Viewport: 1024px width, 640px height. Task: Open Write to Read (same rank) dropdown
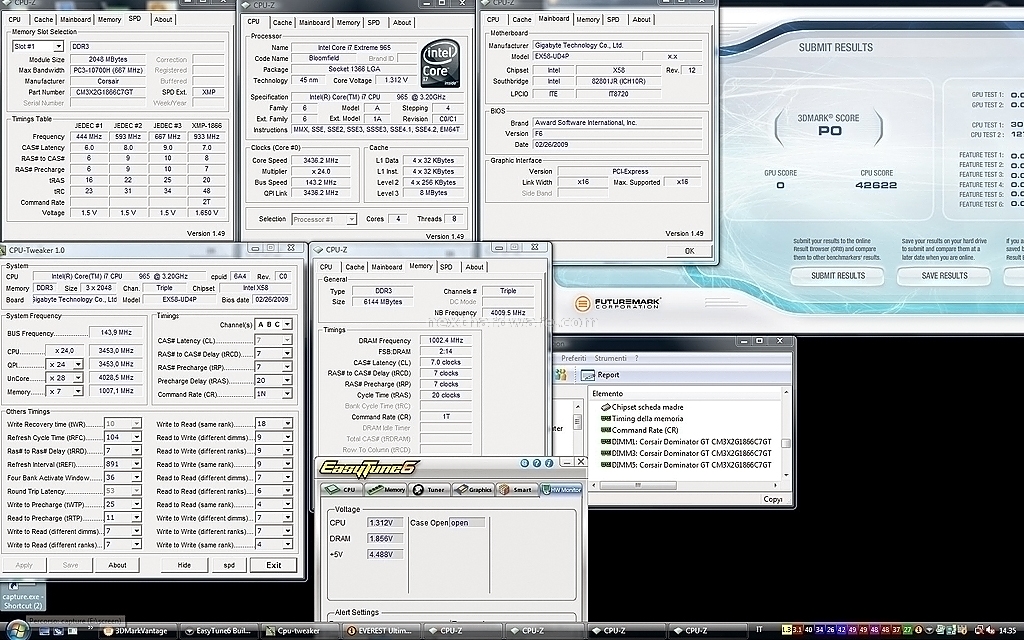[x=273, y=424]
